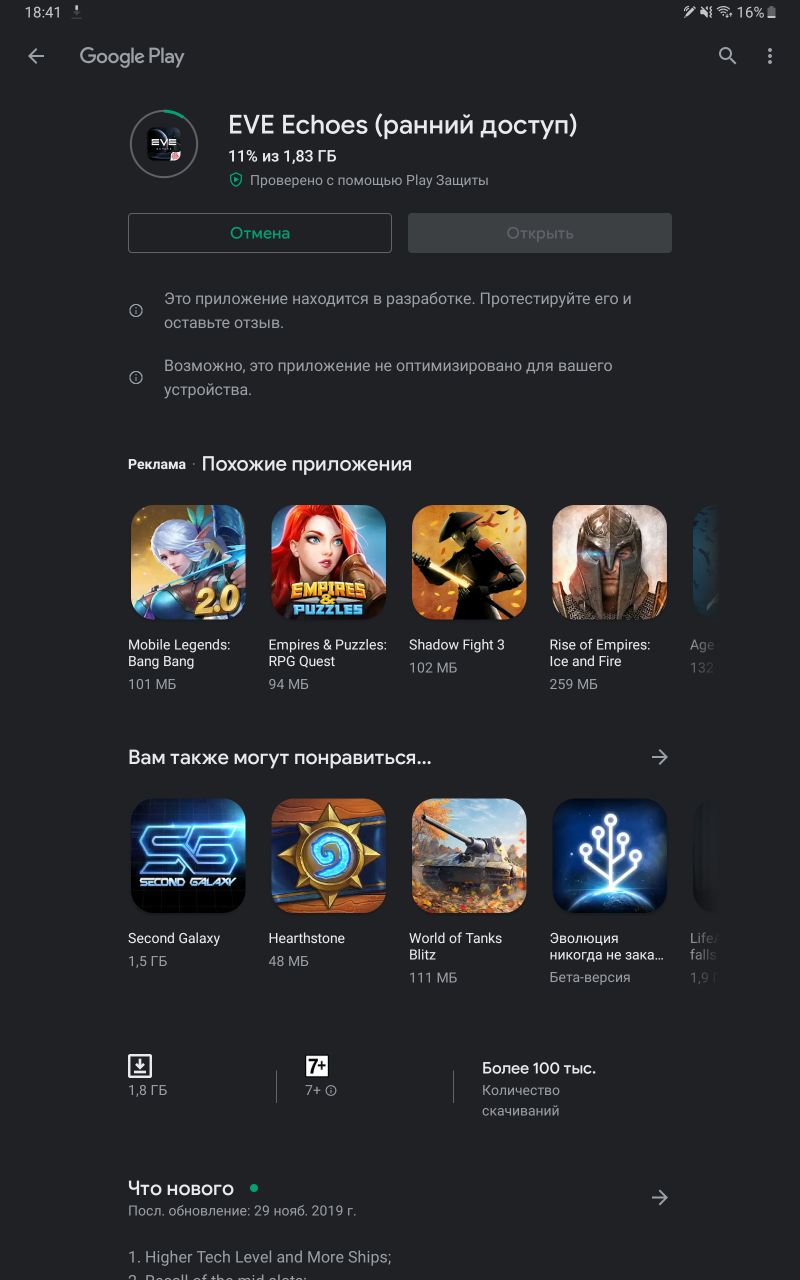Open the search magnifier icon
This screenshot has height=1280, width=800.
point(727,56)
